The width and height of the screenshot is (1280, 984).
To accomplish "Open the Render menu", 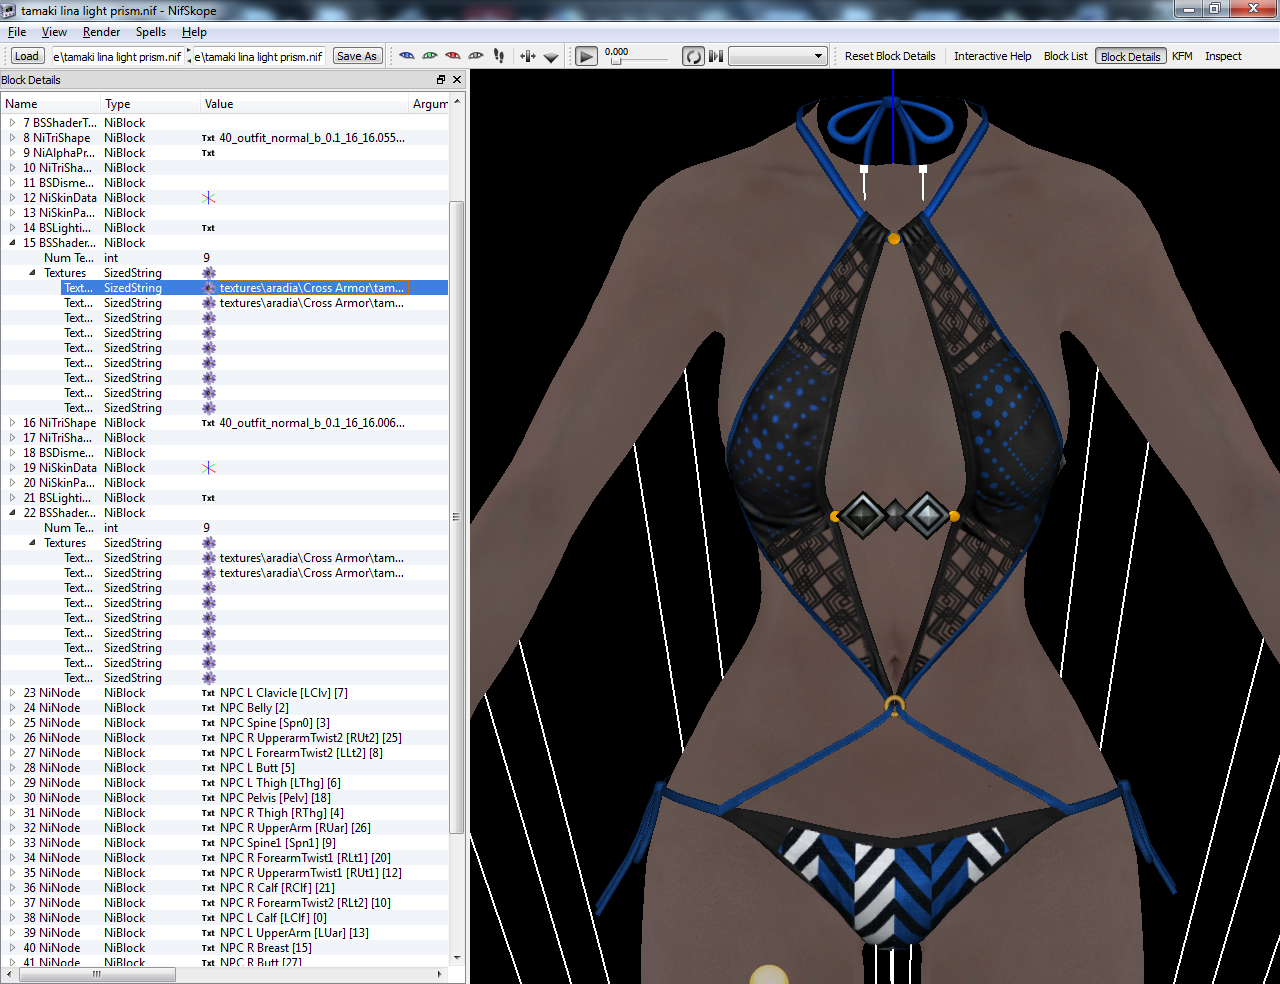I will point(101,32).
